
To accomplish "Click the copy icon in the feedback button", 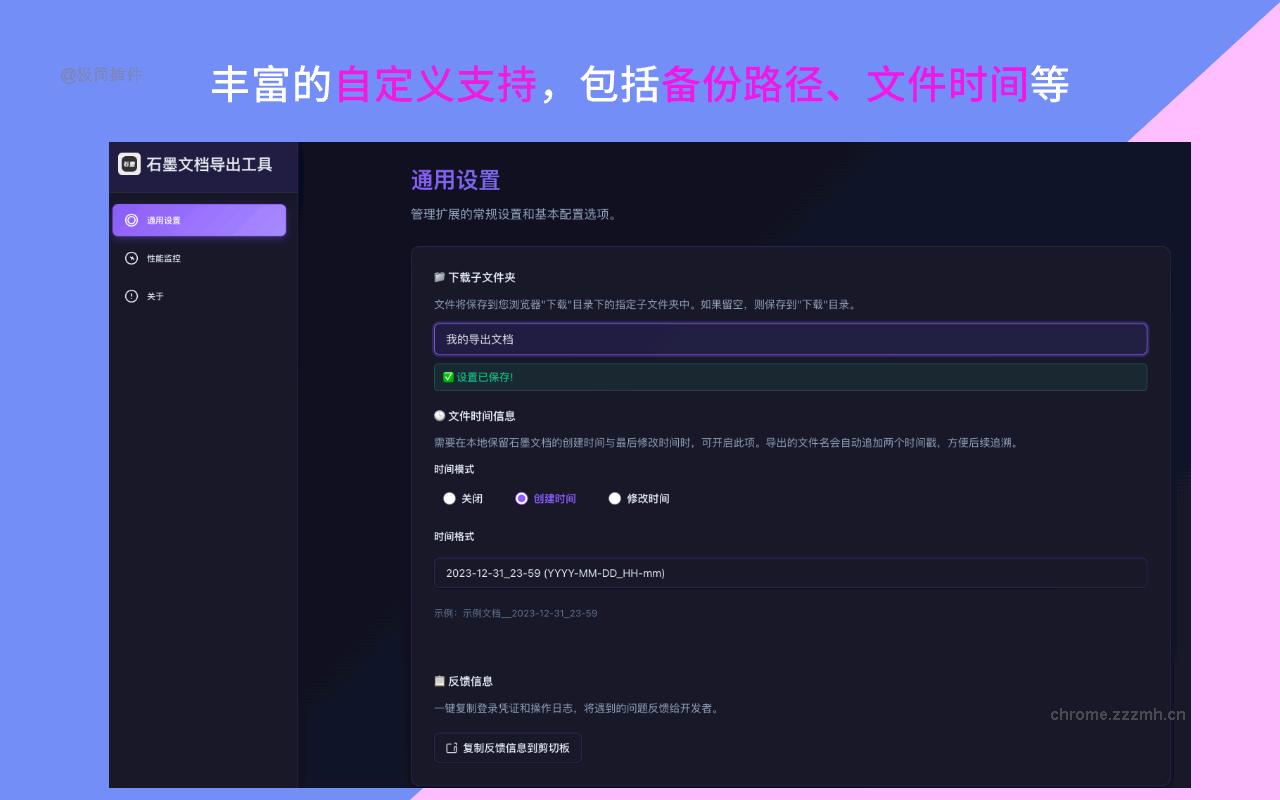I will point(451,748).
